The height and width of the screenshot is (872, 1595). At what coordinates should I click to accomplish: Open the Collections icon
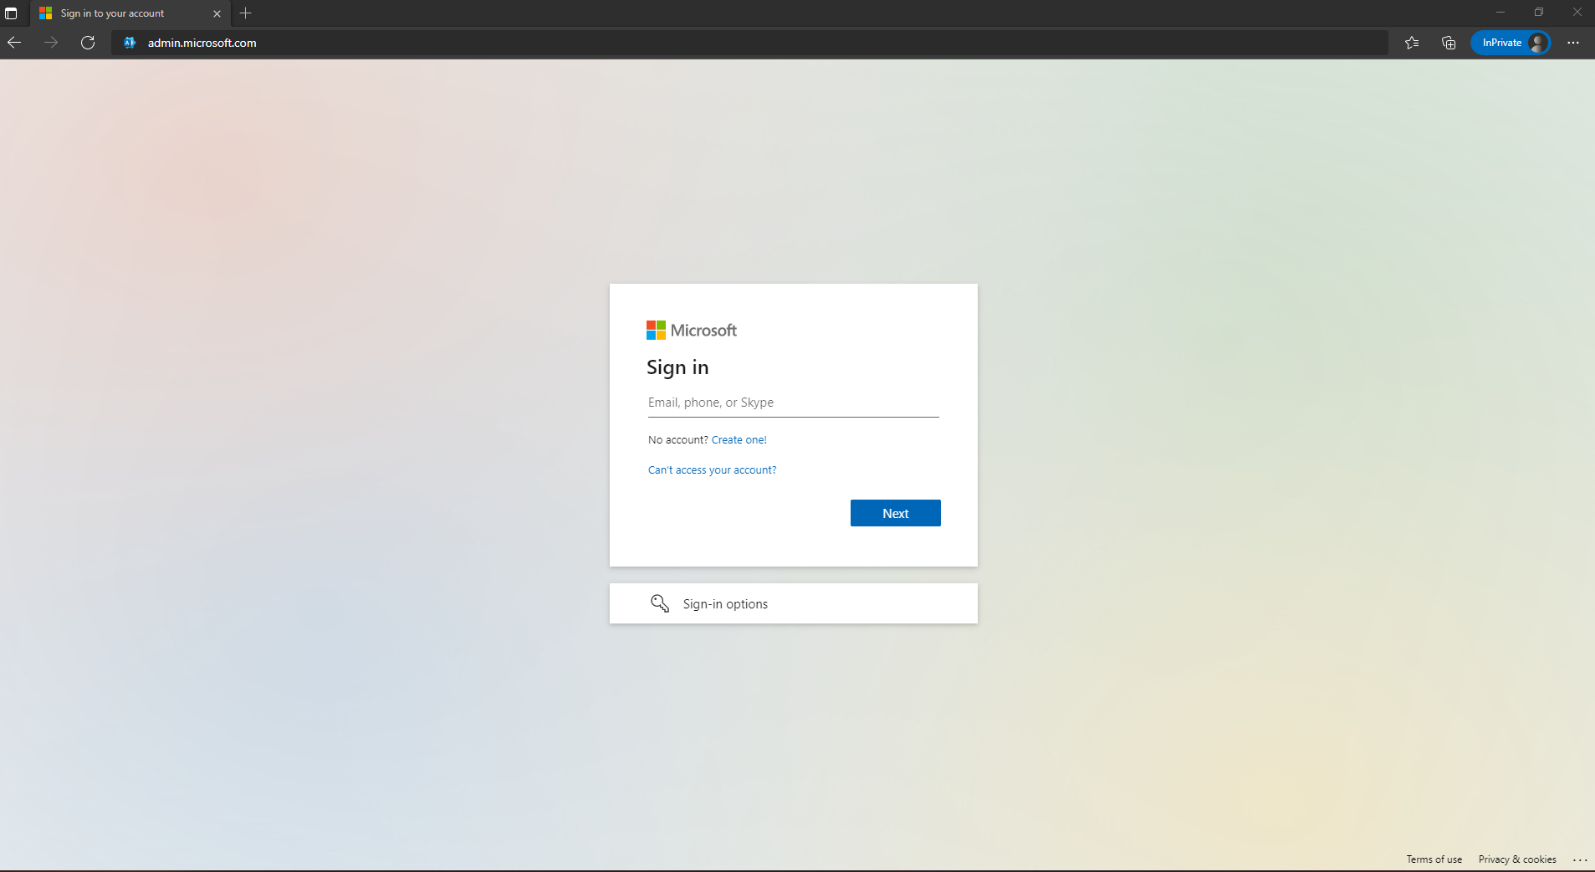point(1448,42)
